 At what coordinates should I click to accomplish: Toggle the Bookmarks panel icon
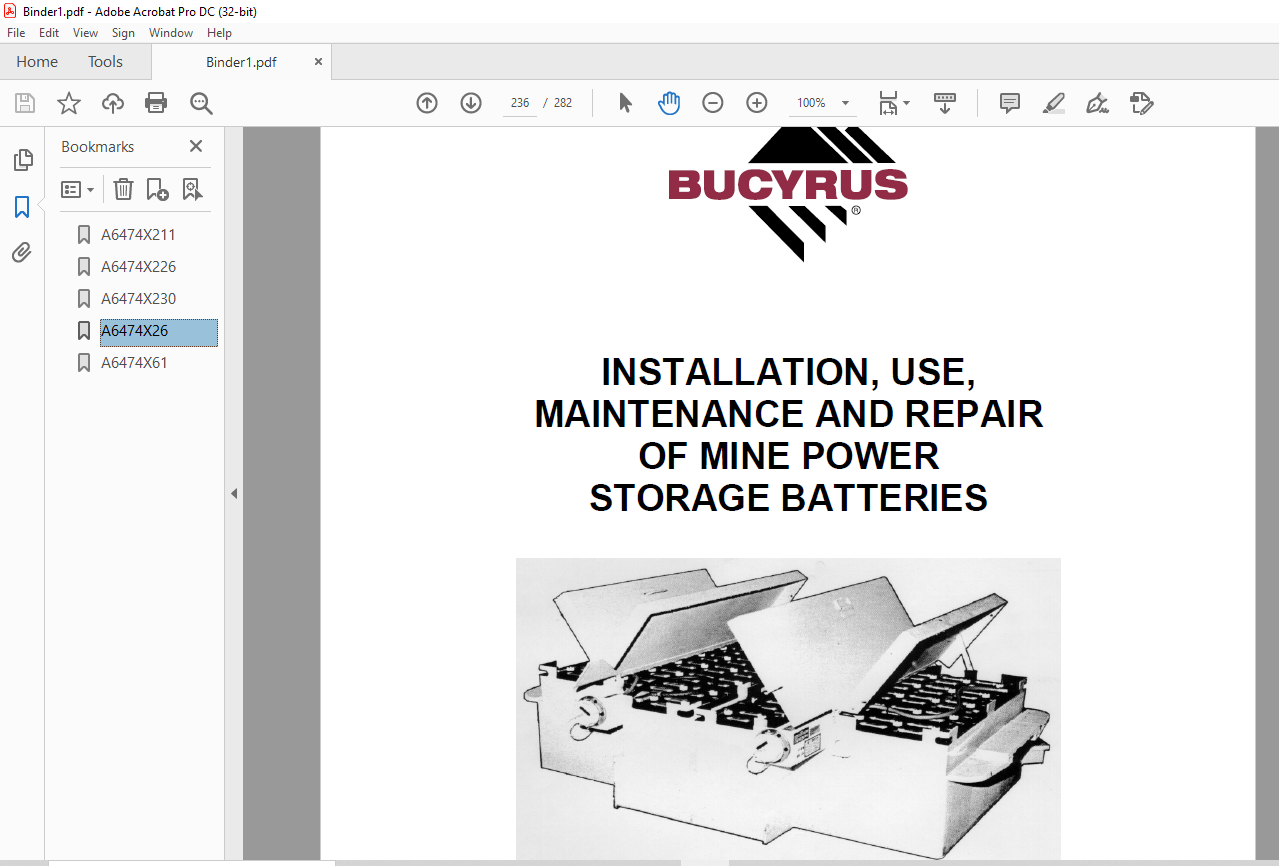click(x=22, y=207)
